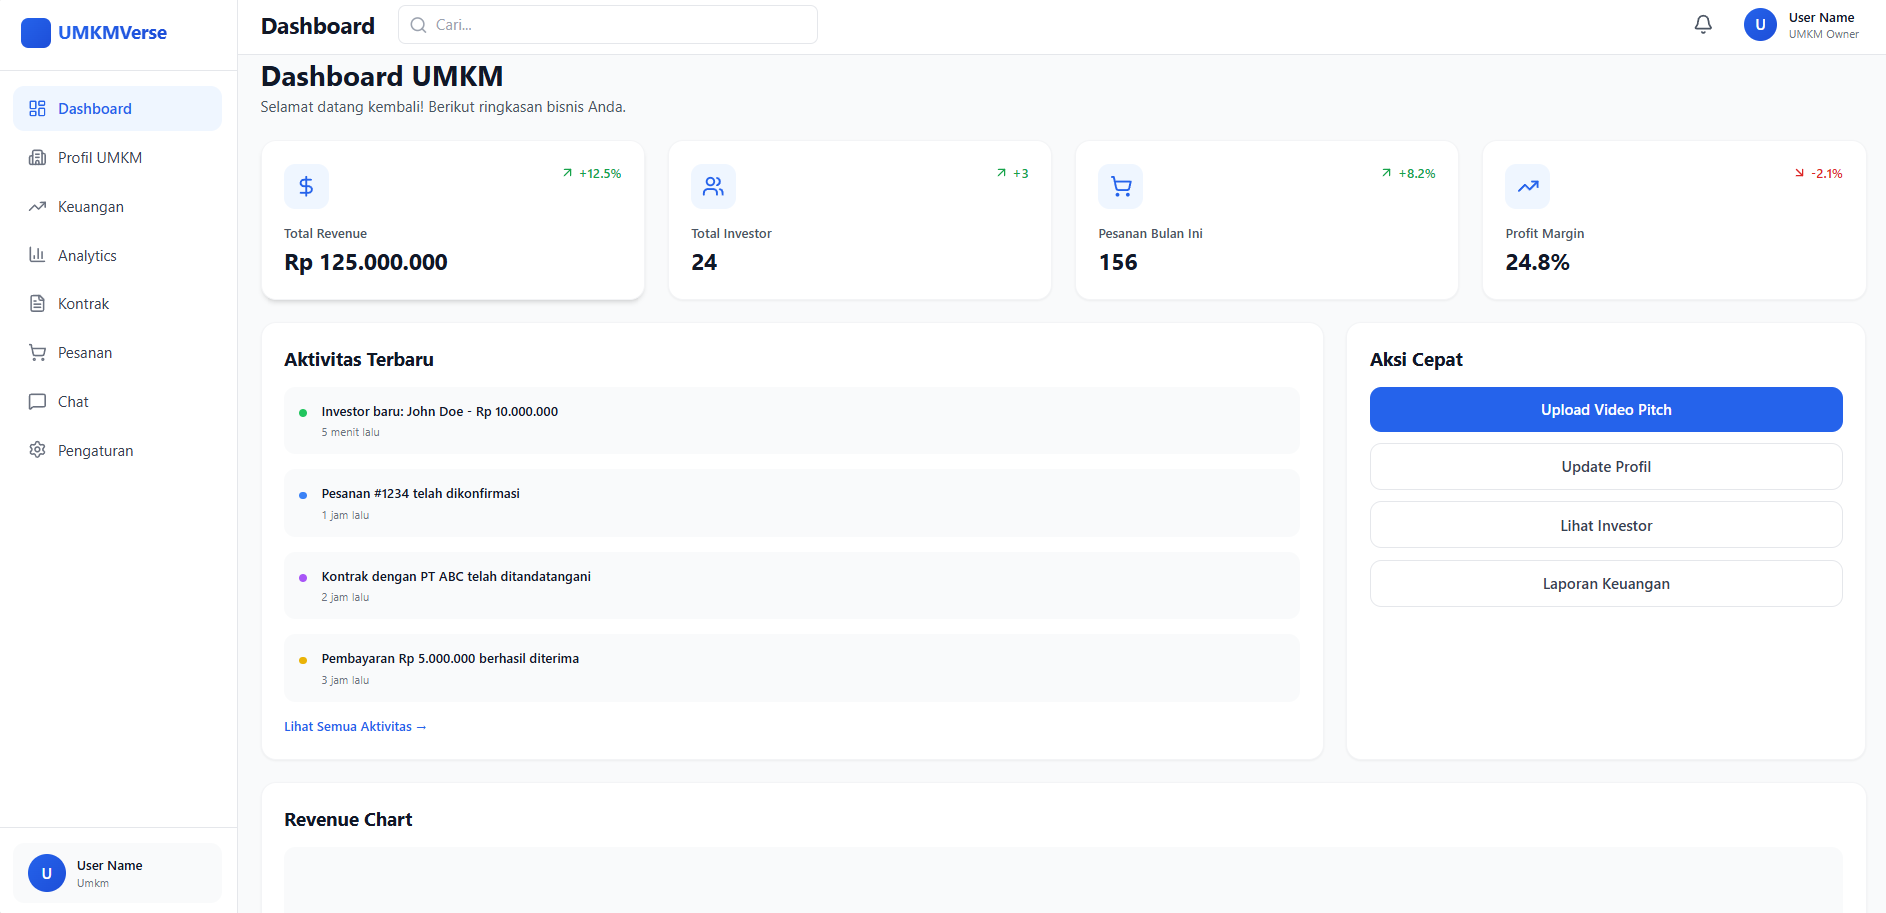Viewport: 1886px width, 913px height.
Task: Click the Update Profil button
Action: pos(1606,466)
